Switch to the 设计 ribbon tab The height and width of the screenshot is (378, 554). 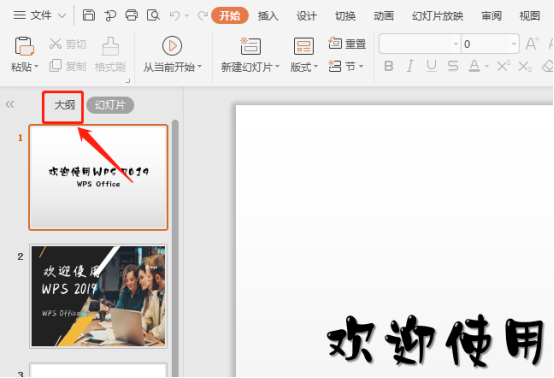click(x=306, y=16)
